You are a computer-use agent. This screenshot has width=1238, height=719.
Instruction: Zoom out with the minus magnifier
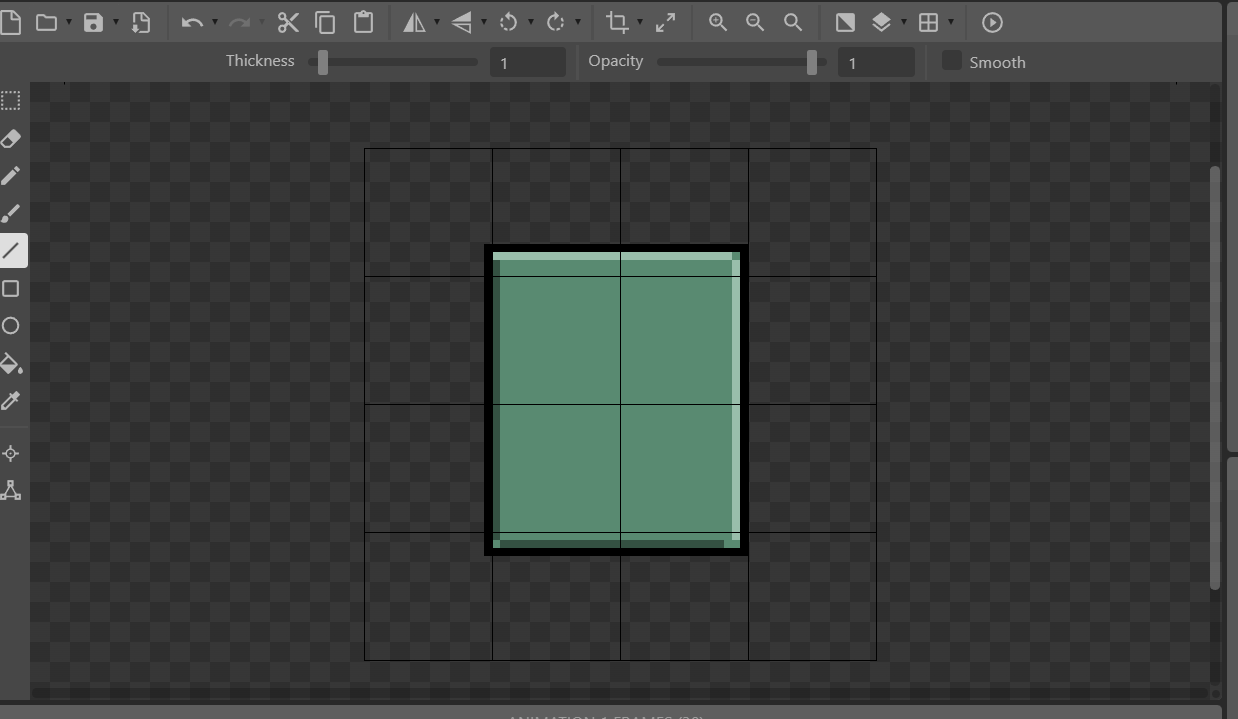pos(755,22)
